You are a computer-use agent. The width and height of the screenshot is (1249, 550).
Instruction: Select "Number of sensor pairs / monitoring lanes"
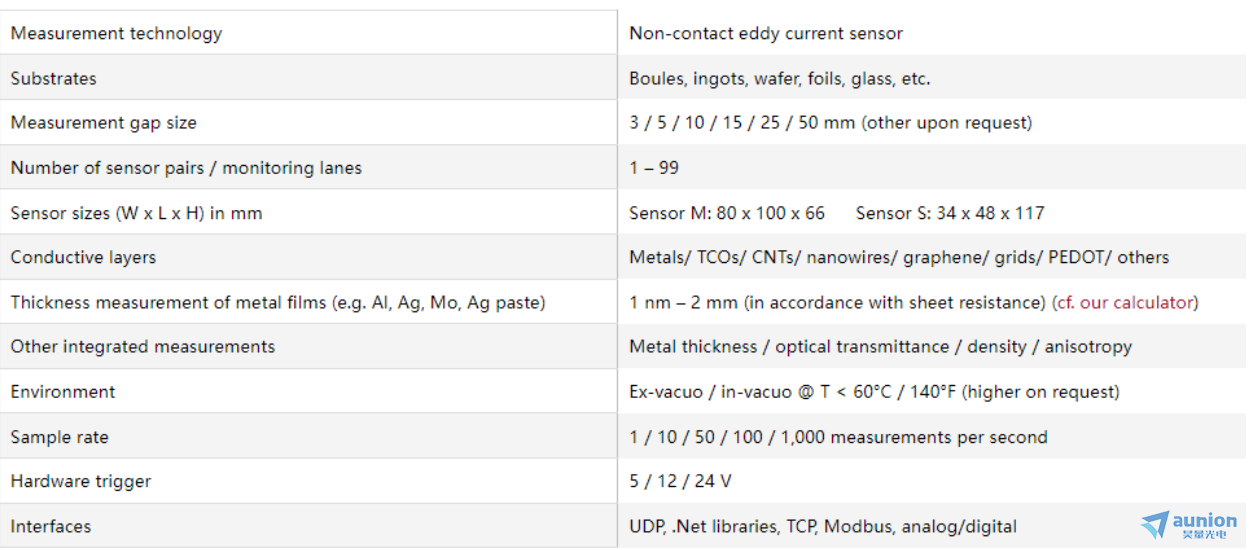(x=186, y=168)
